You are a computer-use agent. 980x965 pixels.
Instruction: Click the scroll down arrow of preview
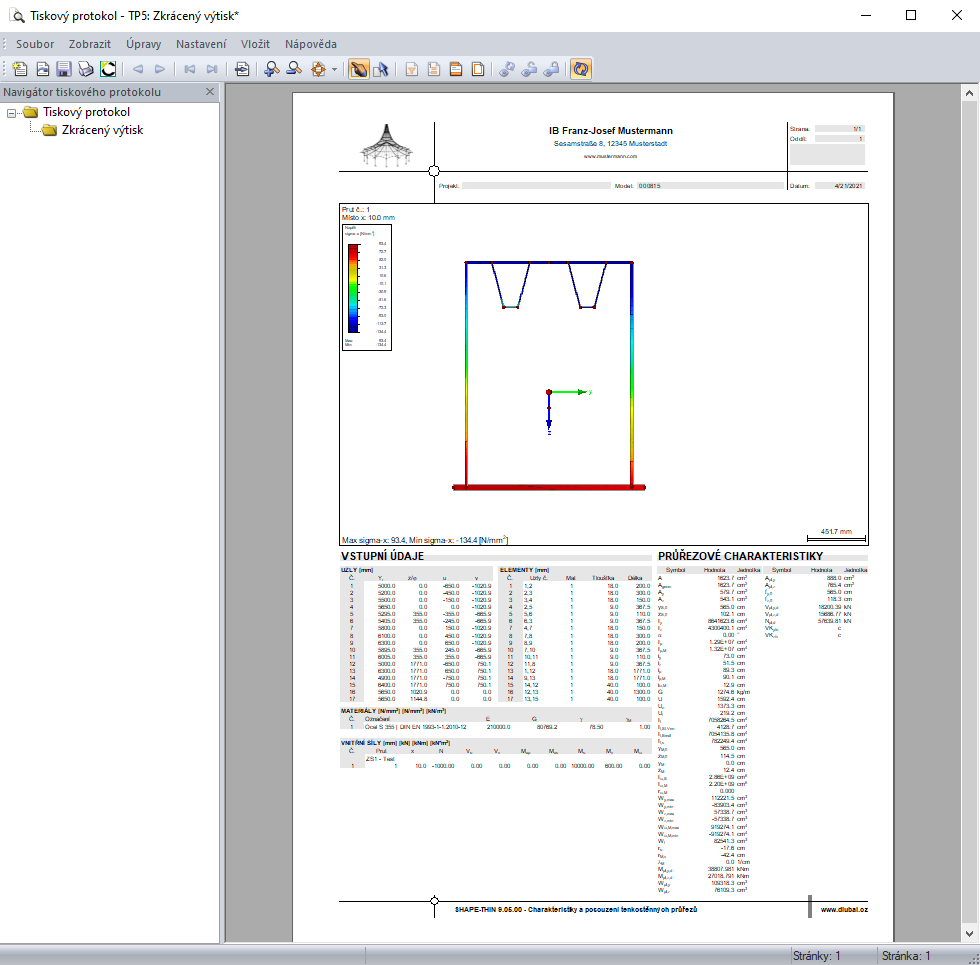point(969,934)
